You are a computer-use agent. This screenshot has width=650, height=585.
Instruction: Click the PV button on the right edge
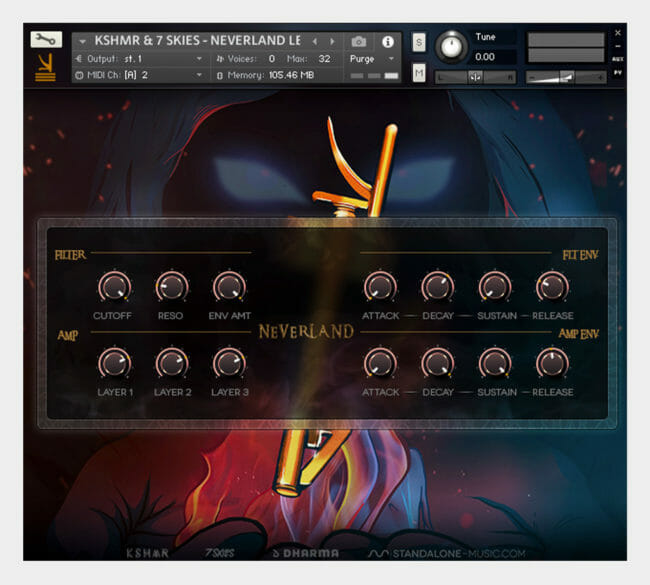pyautogui.click(x=617, y=73)
